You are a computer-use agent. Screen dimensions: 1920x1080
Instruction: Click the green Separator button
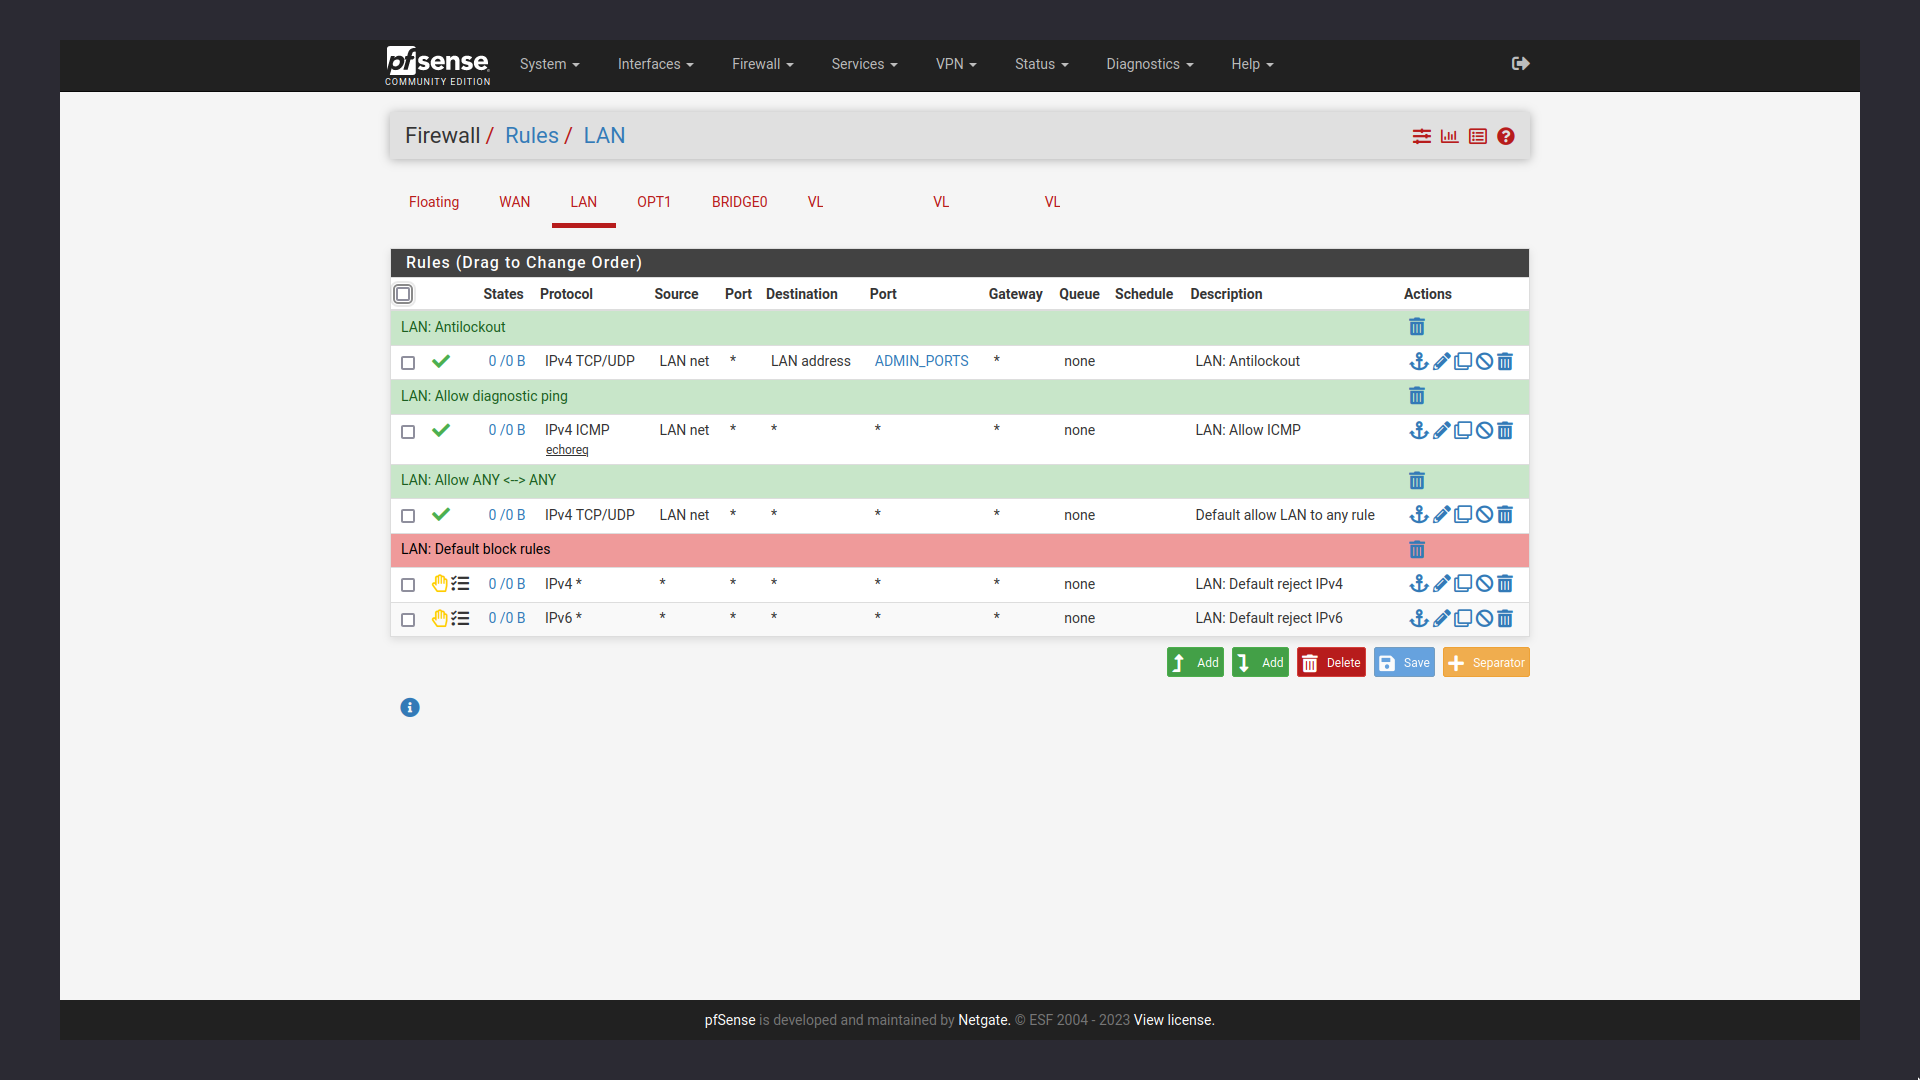coord(1486,662)
